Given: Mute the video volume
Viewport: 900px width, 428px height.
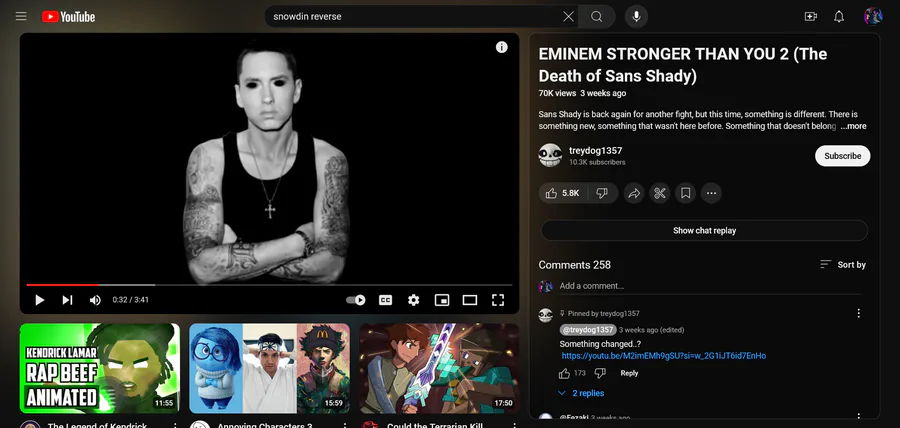Looking at the screenshot, I should 95,299.
